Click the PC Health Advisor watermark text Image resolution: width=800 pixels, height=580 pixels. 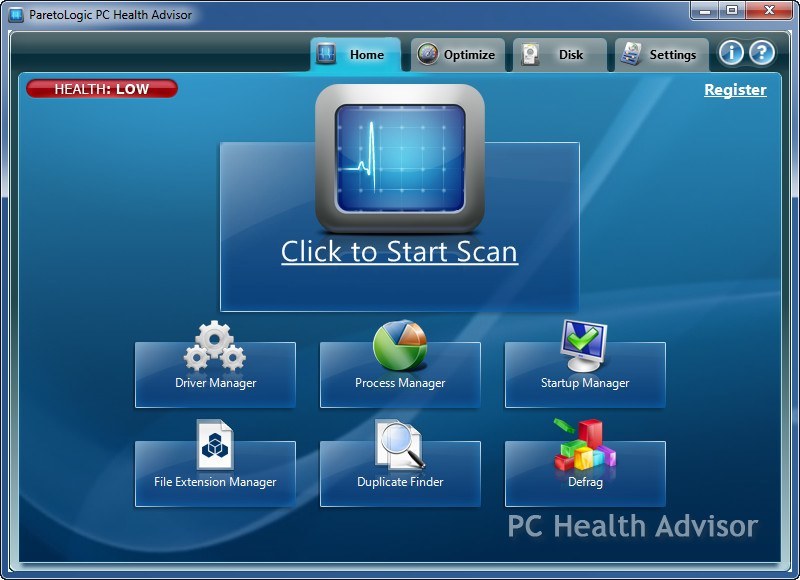(631, 527)
